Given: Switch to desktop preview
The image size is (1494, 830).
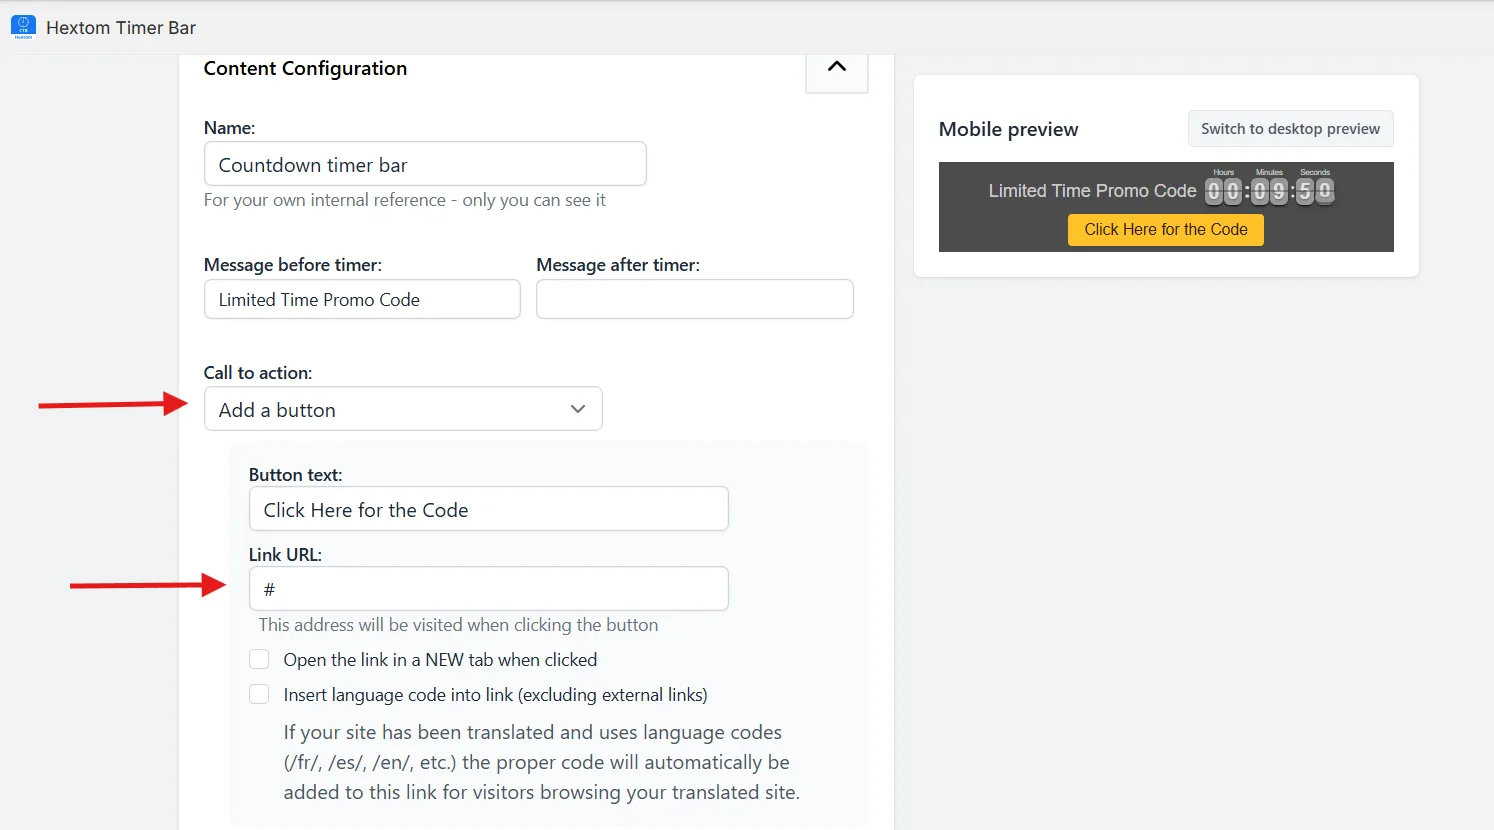Looking at the screenshot, I should (x=1290, y=128).
